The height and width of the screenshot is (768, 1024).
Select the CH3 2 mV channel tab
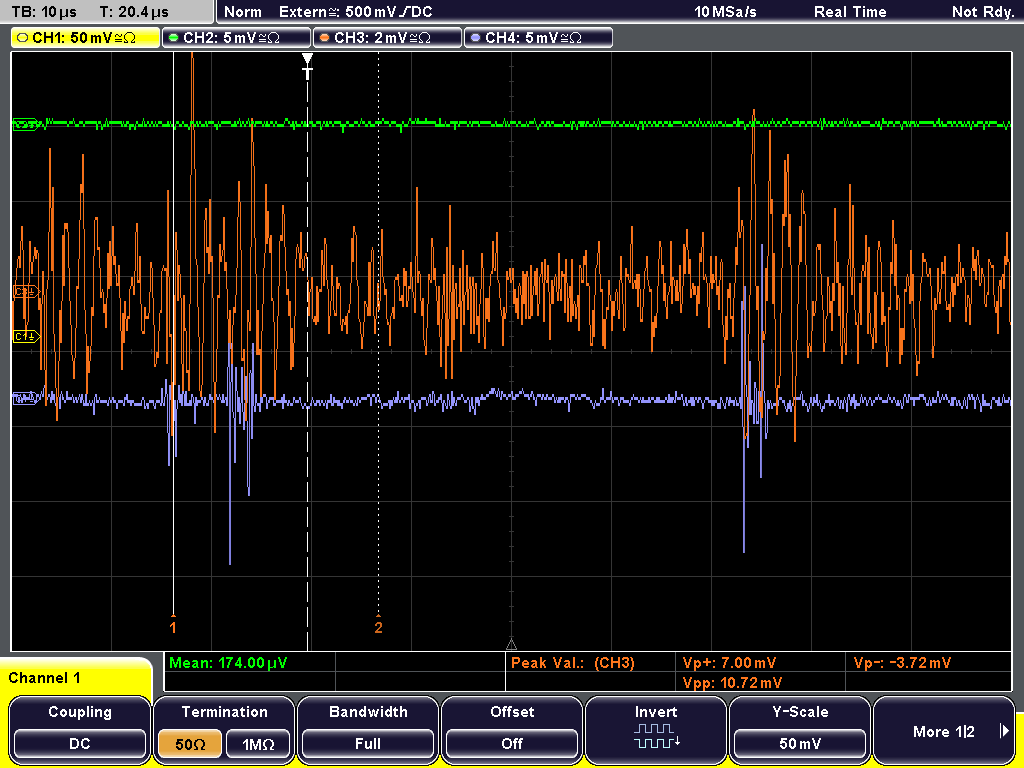(387, 38)
